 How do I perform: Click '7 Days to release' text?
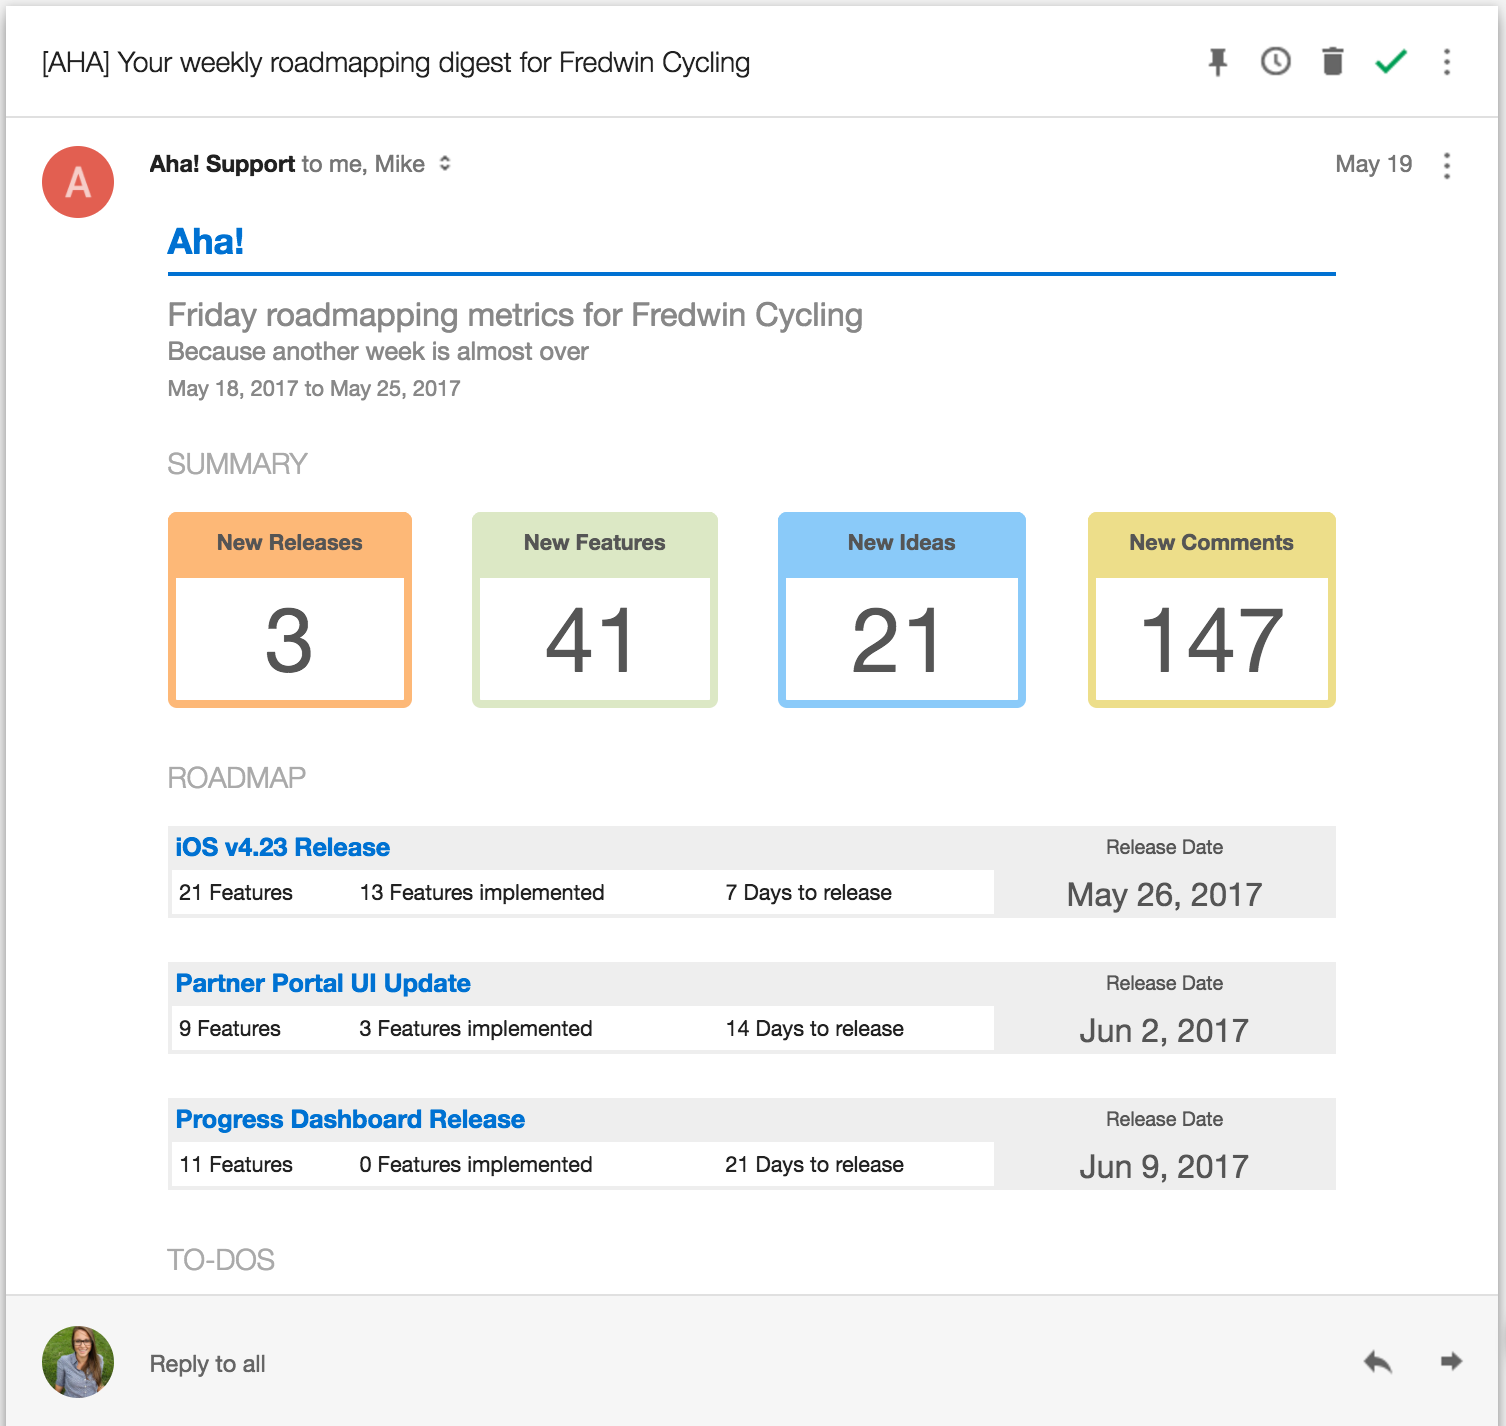809,892
